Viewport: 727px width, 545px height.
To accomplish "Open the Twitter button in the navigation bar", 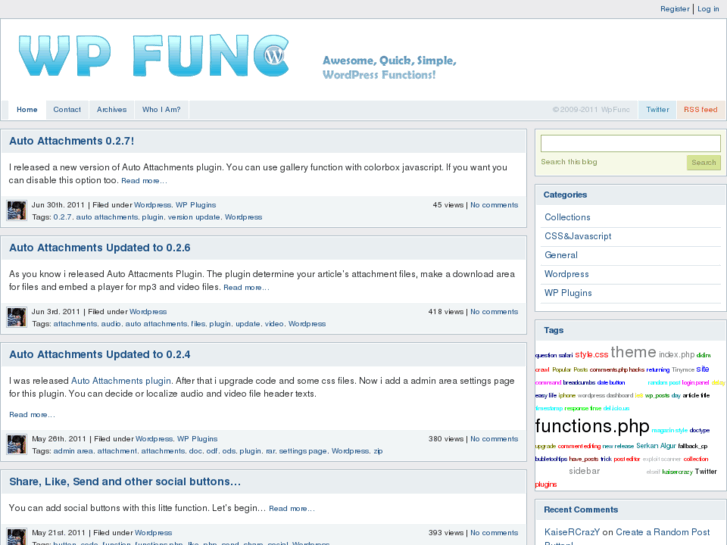I will click(x=657, y=109).
